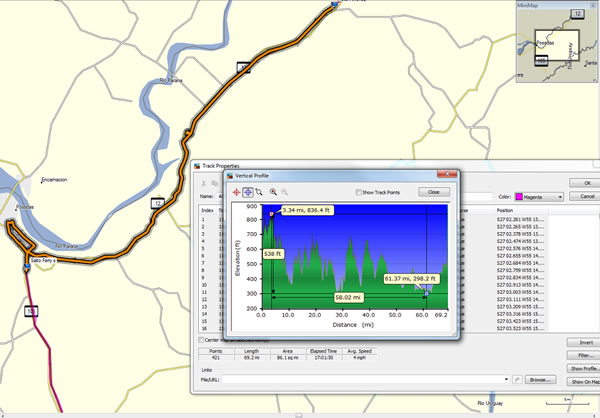Click the Browse... button
Viewport: 600px width, 418px height.
(x=540, y=380)
